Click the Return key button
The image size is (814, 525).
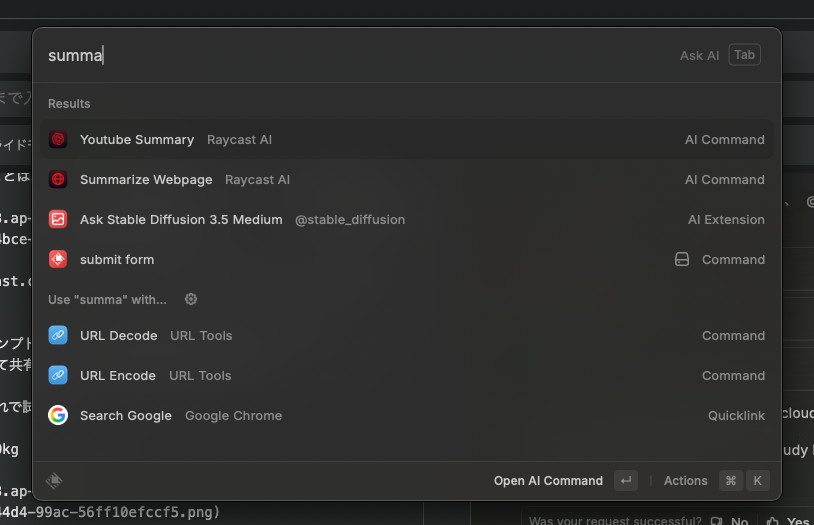pyautogui.click(x=626, y=481)
